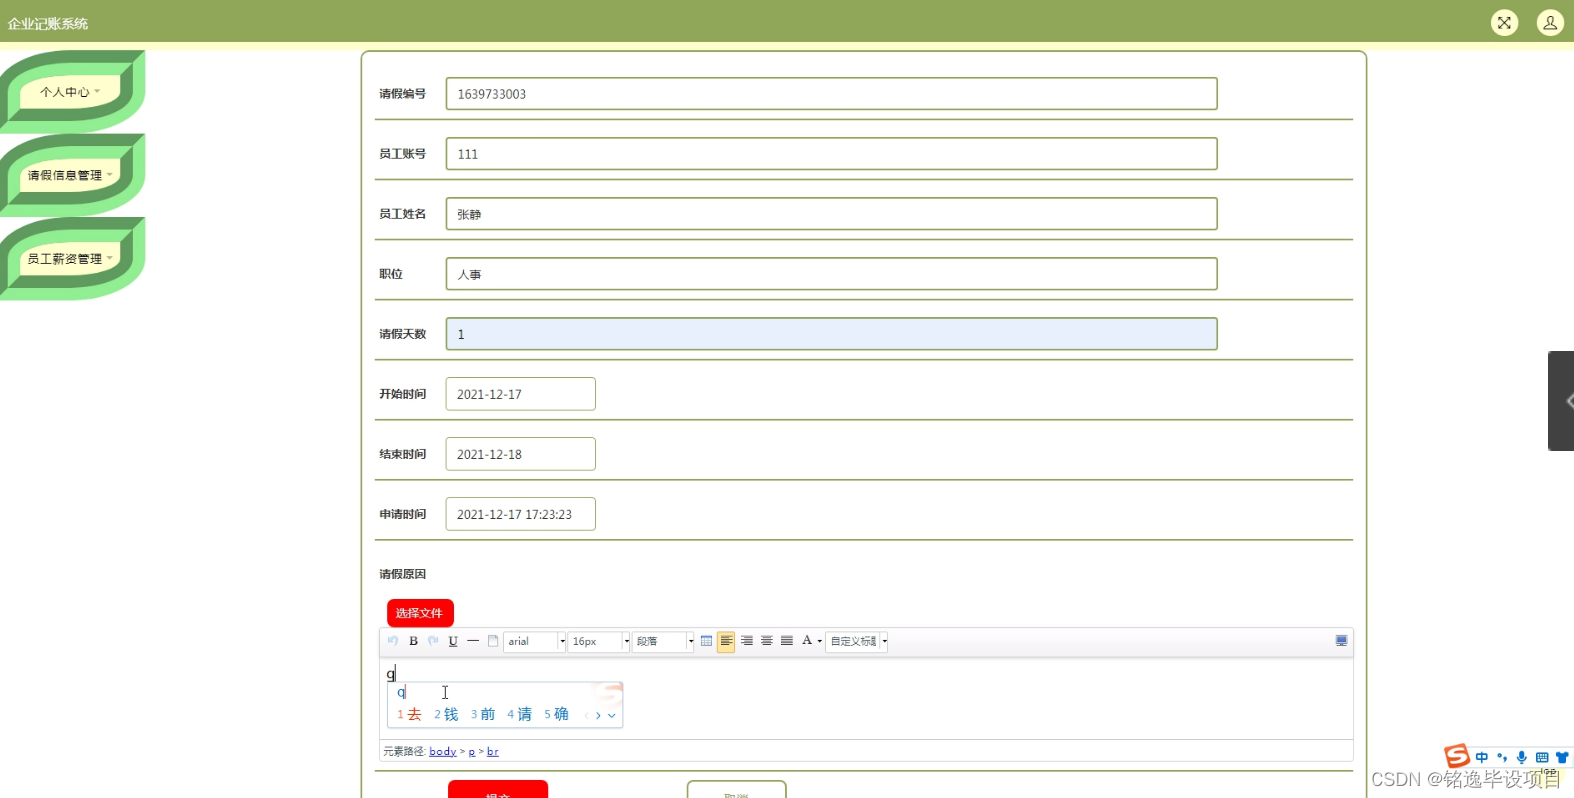Viewport: 1574px width, 798px height.
Task: Click the insert table icon
Action: tap(707, 641)
